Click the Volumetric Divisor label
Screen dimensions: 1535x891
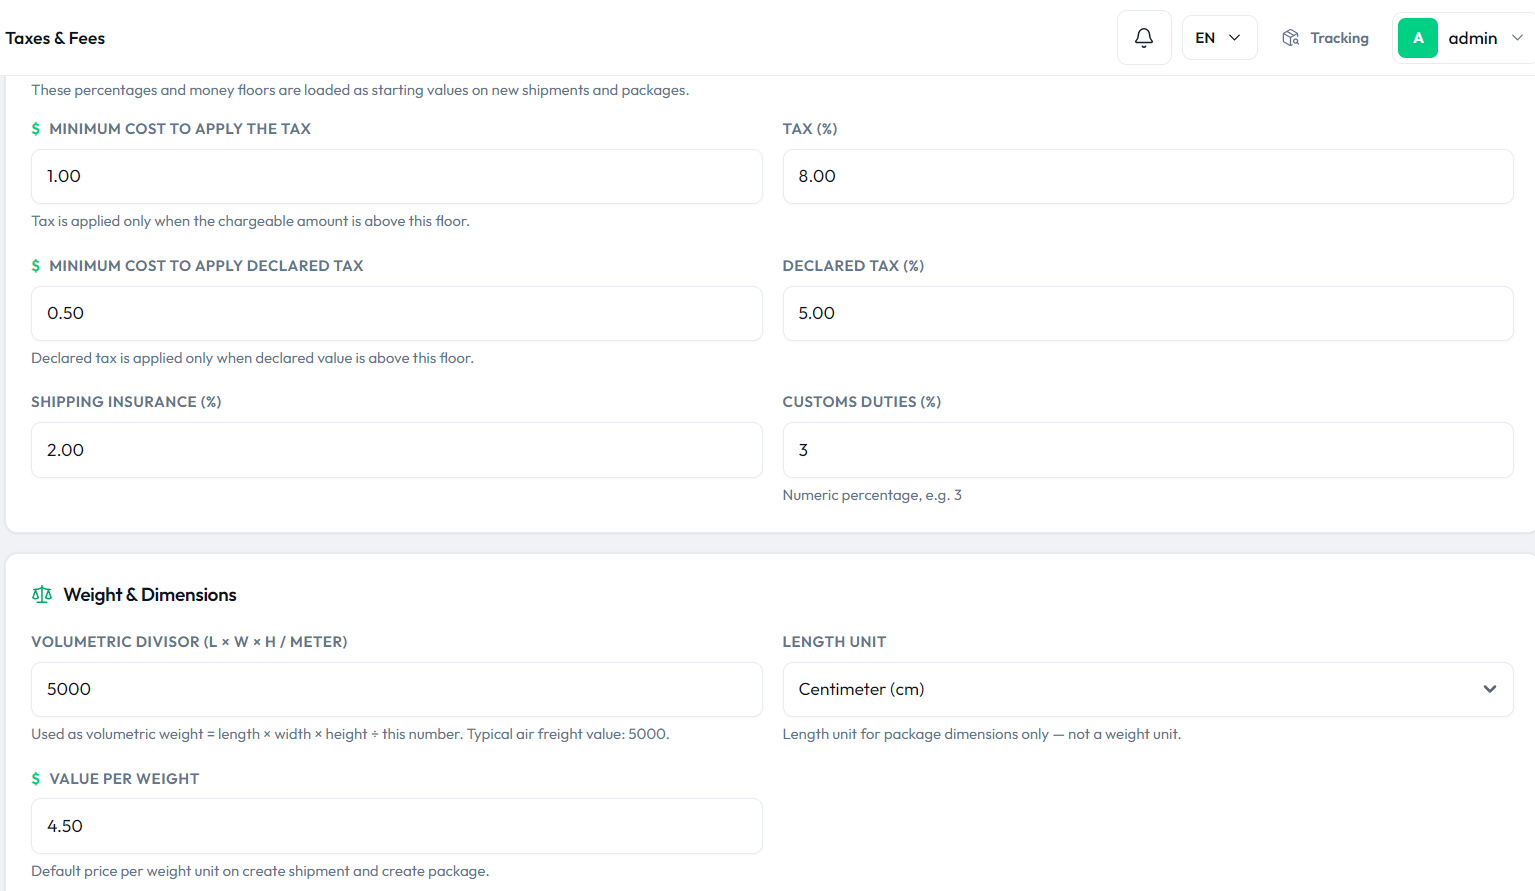189,642
